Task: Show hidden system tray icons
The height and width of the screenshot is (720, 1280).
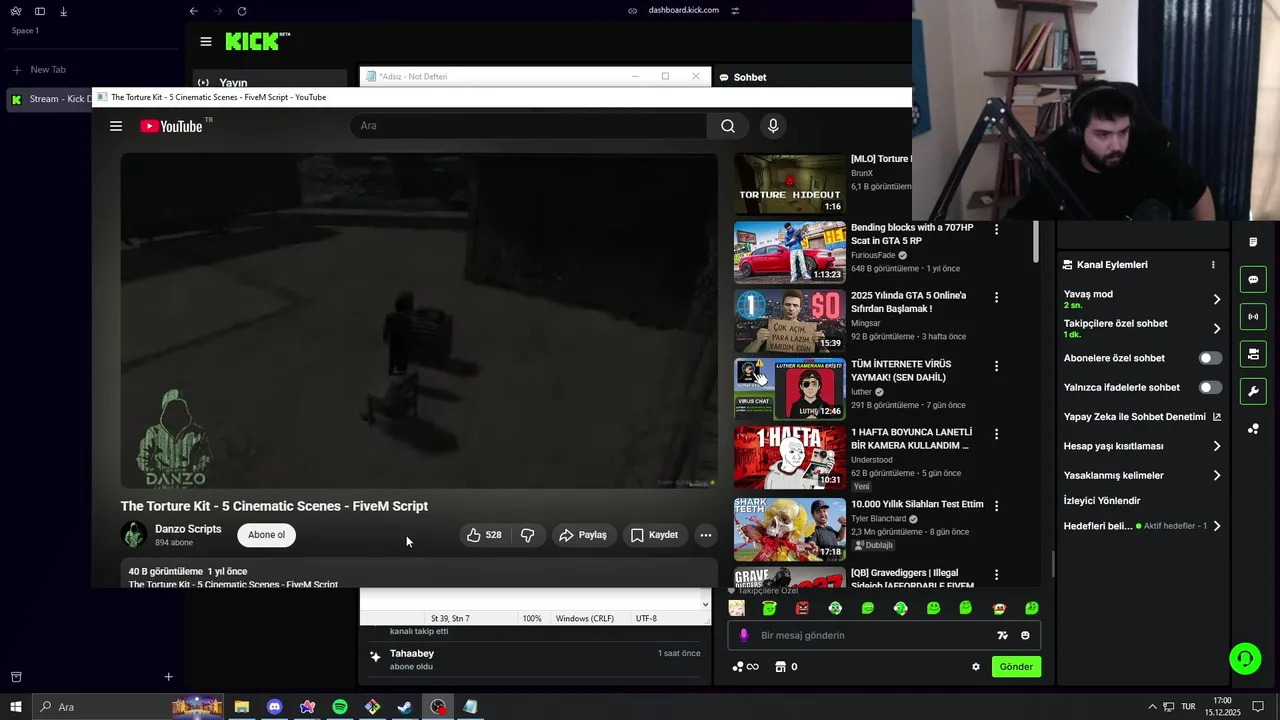Action: (1152, 707)
